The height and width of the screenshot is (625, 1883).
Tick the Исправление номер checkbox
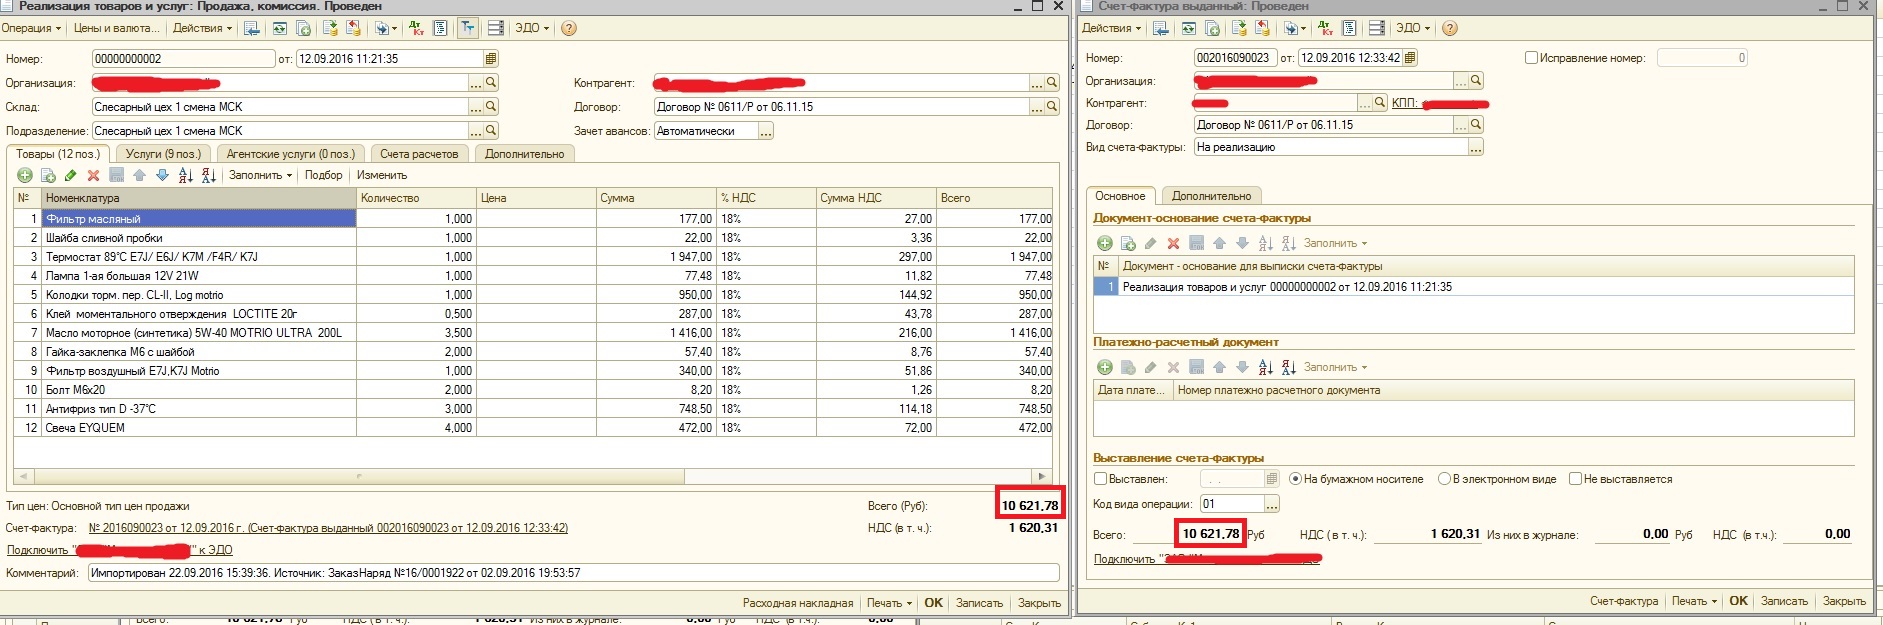point(1531,58)
